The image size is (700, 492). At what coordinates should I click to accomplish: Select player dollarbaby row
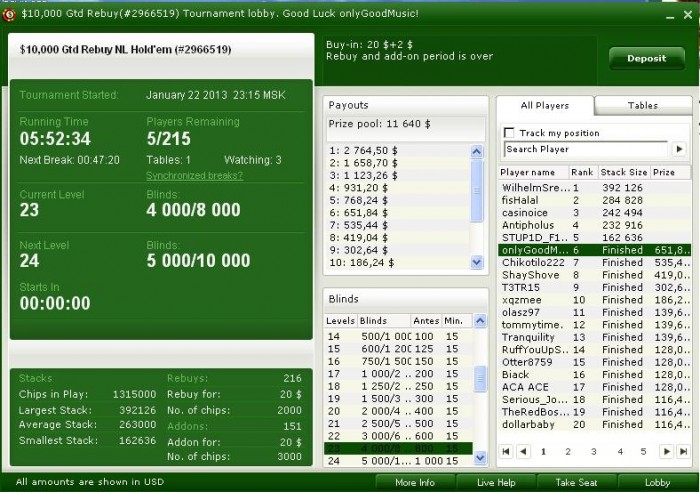click(594, 425)
